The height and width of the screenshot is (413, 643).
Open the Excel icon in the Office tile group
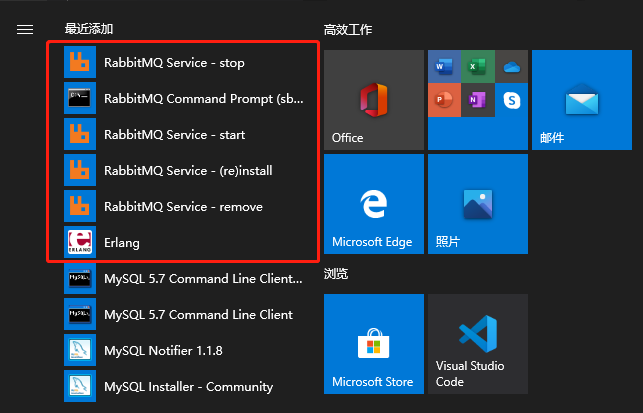click(x=478, y=66)
